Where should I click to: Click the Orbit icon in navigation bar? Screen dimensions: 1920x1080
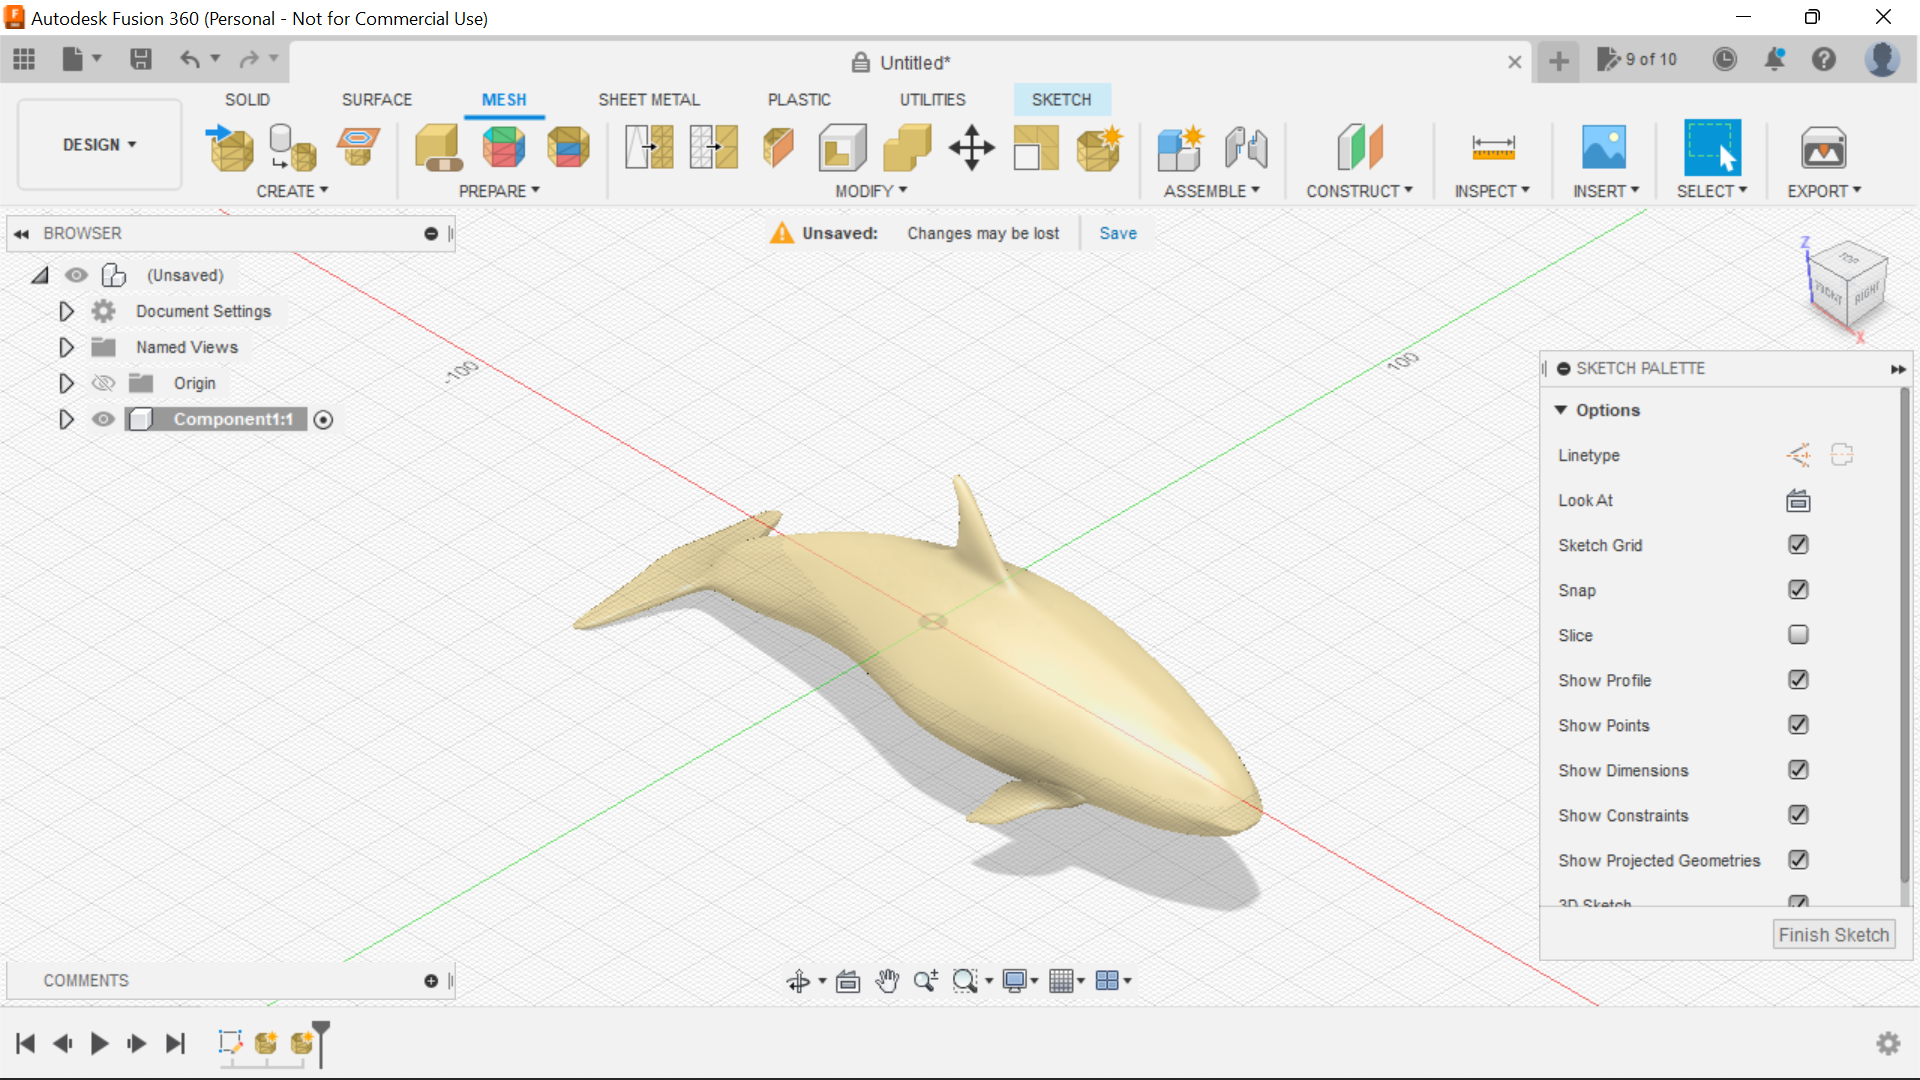pyautogui.click(x=800, y=980)
